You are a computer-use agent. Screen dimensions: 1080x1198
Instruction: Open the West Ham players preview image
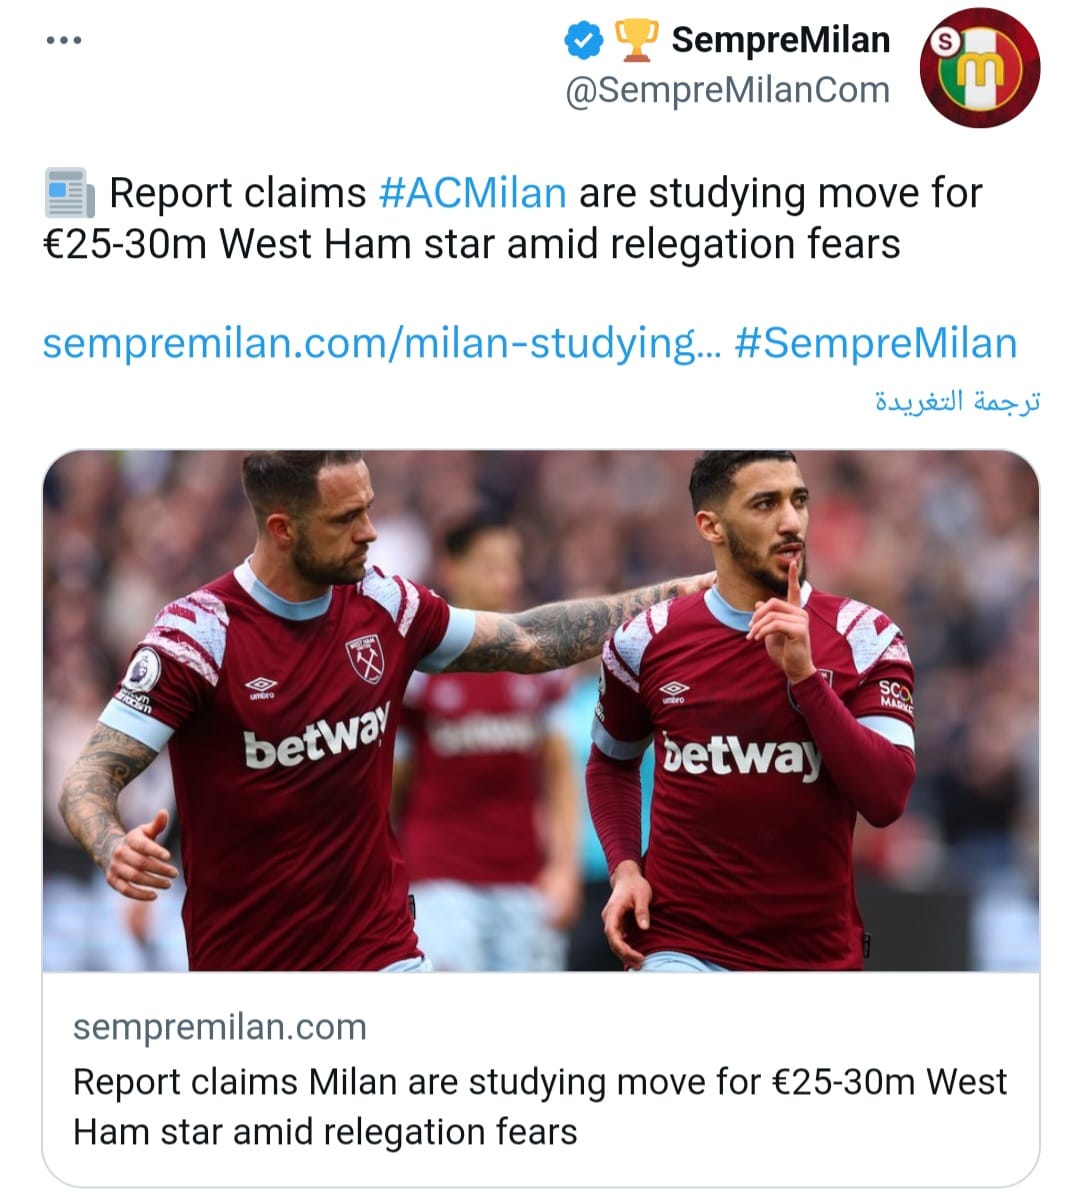coord(541,711)
